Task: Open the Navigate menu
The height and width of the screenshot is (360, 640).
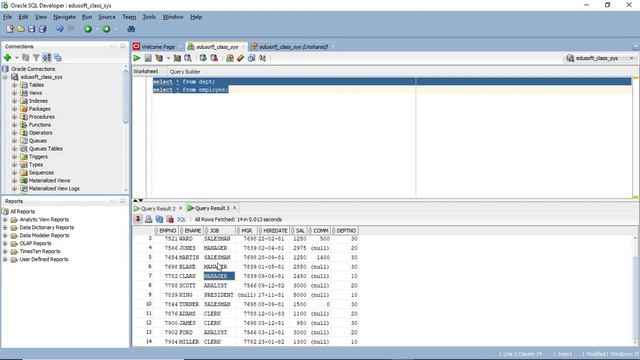Action: [x=64, y=17]
